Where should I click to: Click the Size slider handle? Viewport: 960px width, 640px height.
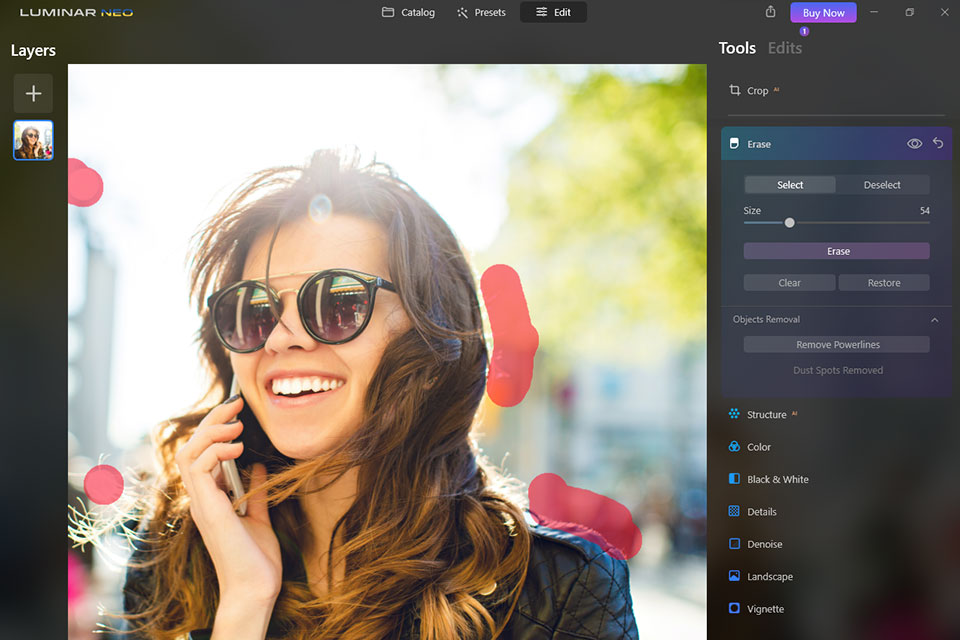point(790,223)
